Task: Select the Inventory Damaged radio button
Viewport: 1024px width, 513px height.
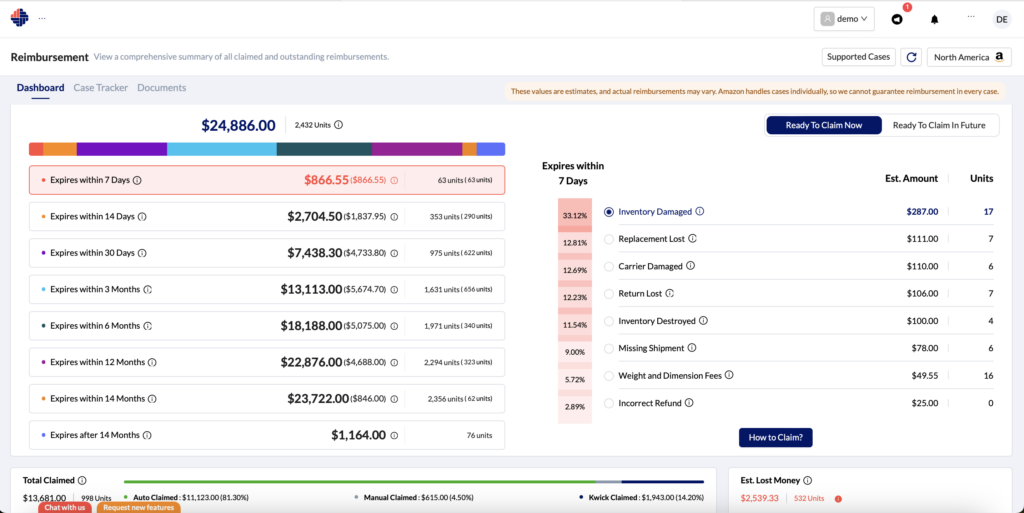Action: (609, 212)
